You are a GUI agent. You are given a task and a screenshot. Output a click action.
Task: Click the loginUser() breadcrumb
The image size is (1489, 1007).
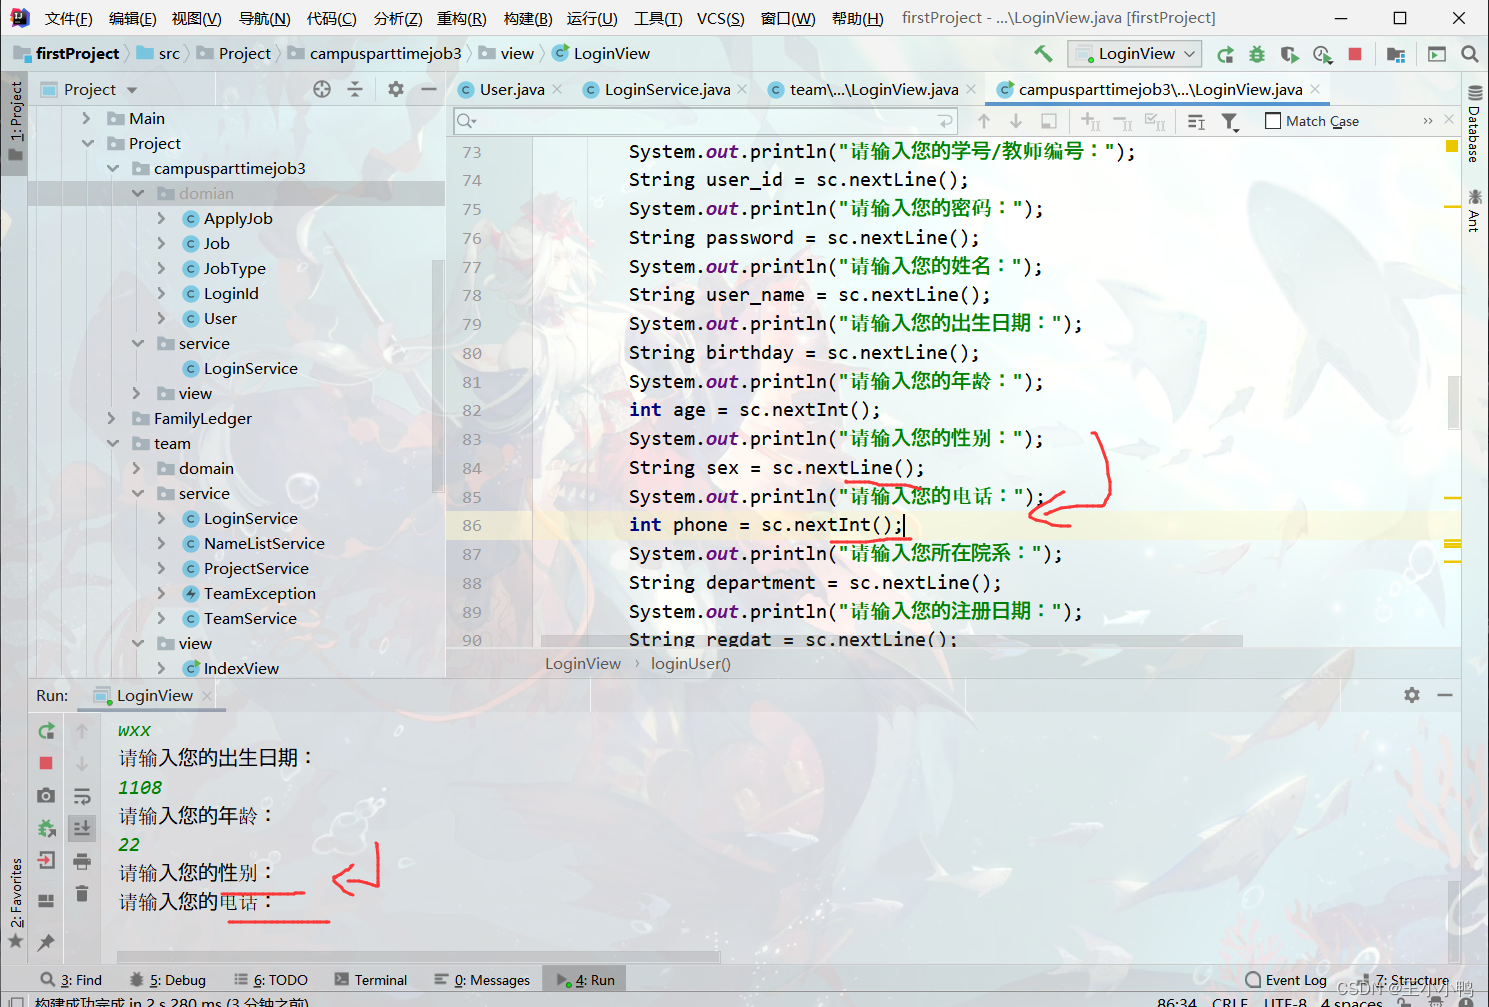tap(691, 663)
